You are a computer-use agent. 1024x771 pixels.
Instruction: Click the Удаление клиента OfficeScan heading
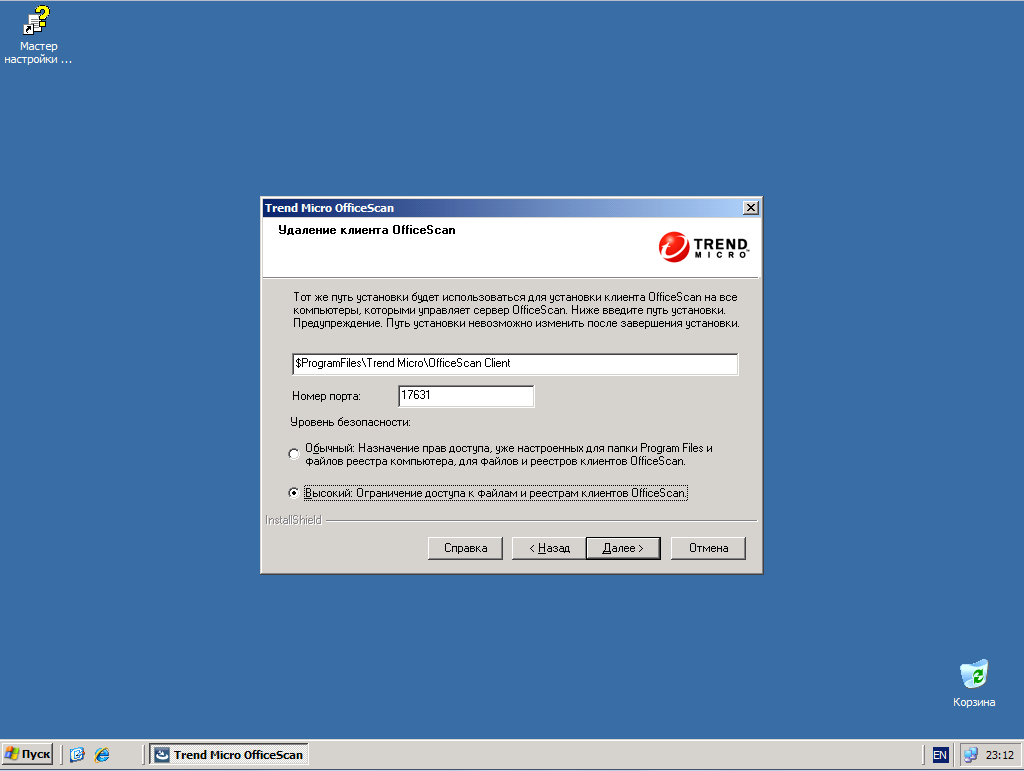[367, 230]
